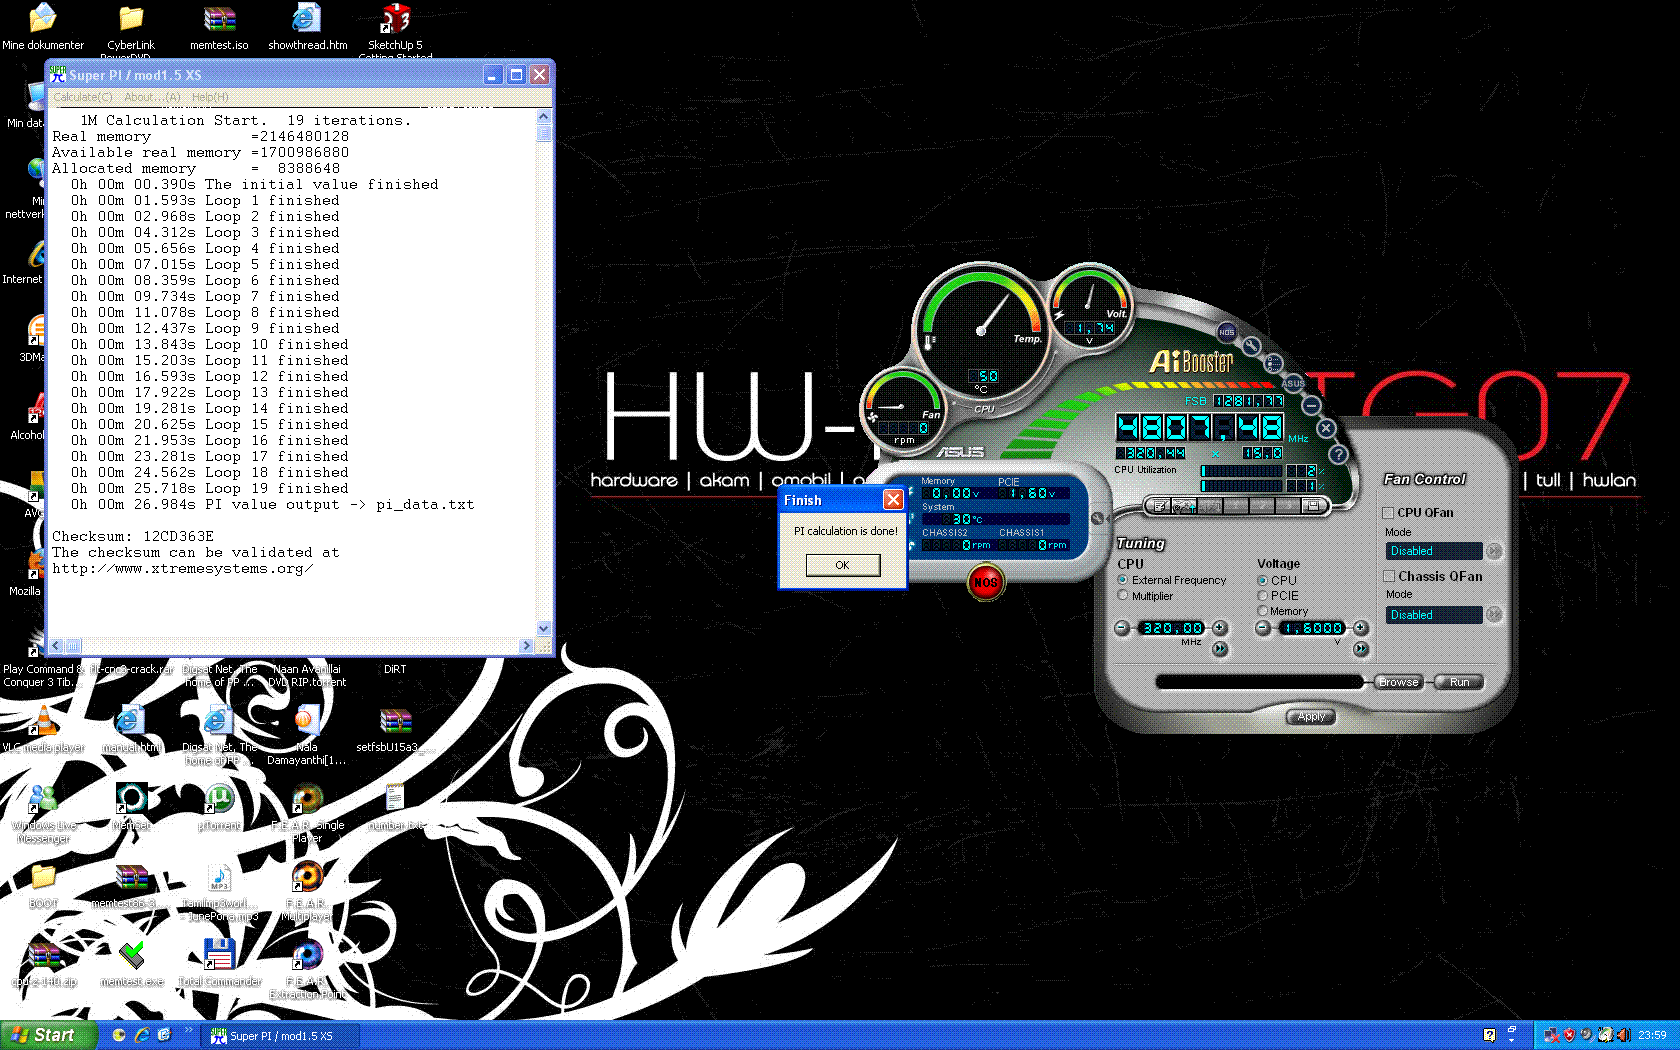
Task: Select External Frequency radio button
Action: (1123, 580)
